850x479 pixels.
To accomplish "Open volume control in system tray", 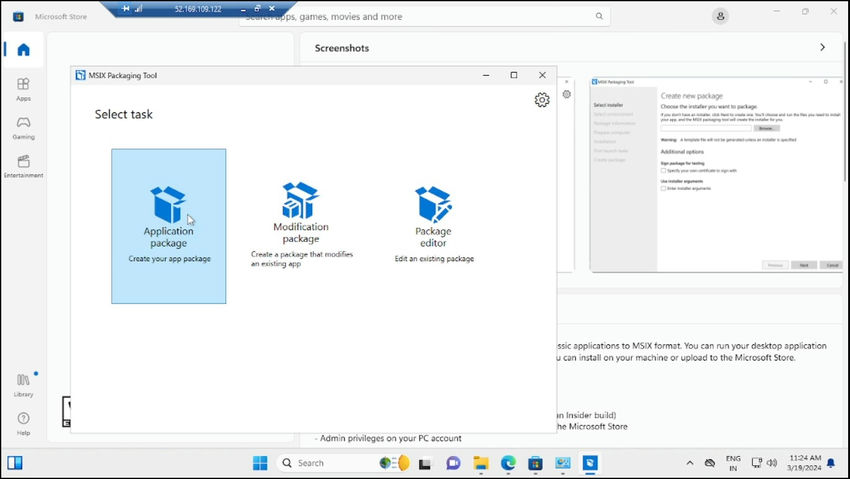I will 772,463.
